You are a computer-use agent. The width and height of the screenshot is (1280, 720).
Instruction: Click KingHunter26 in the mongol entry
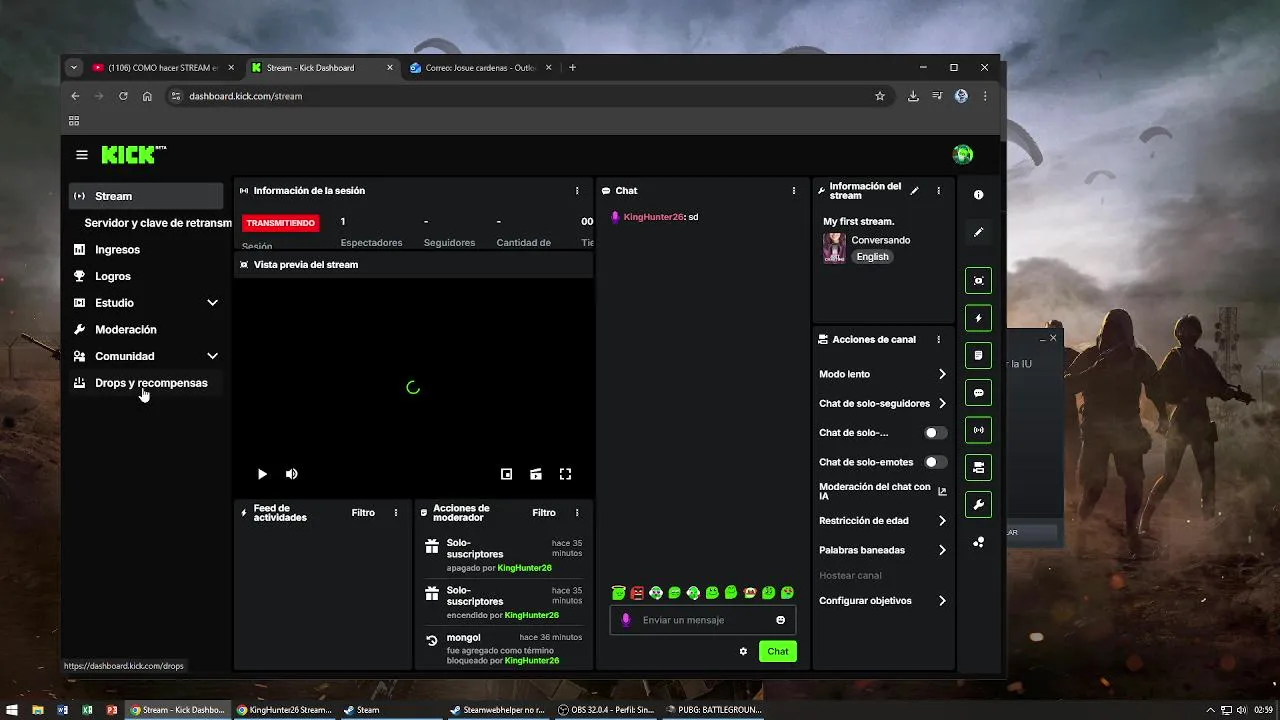pyautogui.click(x=531, y=661)
